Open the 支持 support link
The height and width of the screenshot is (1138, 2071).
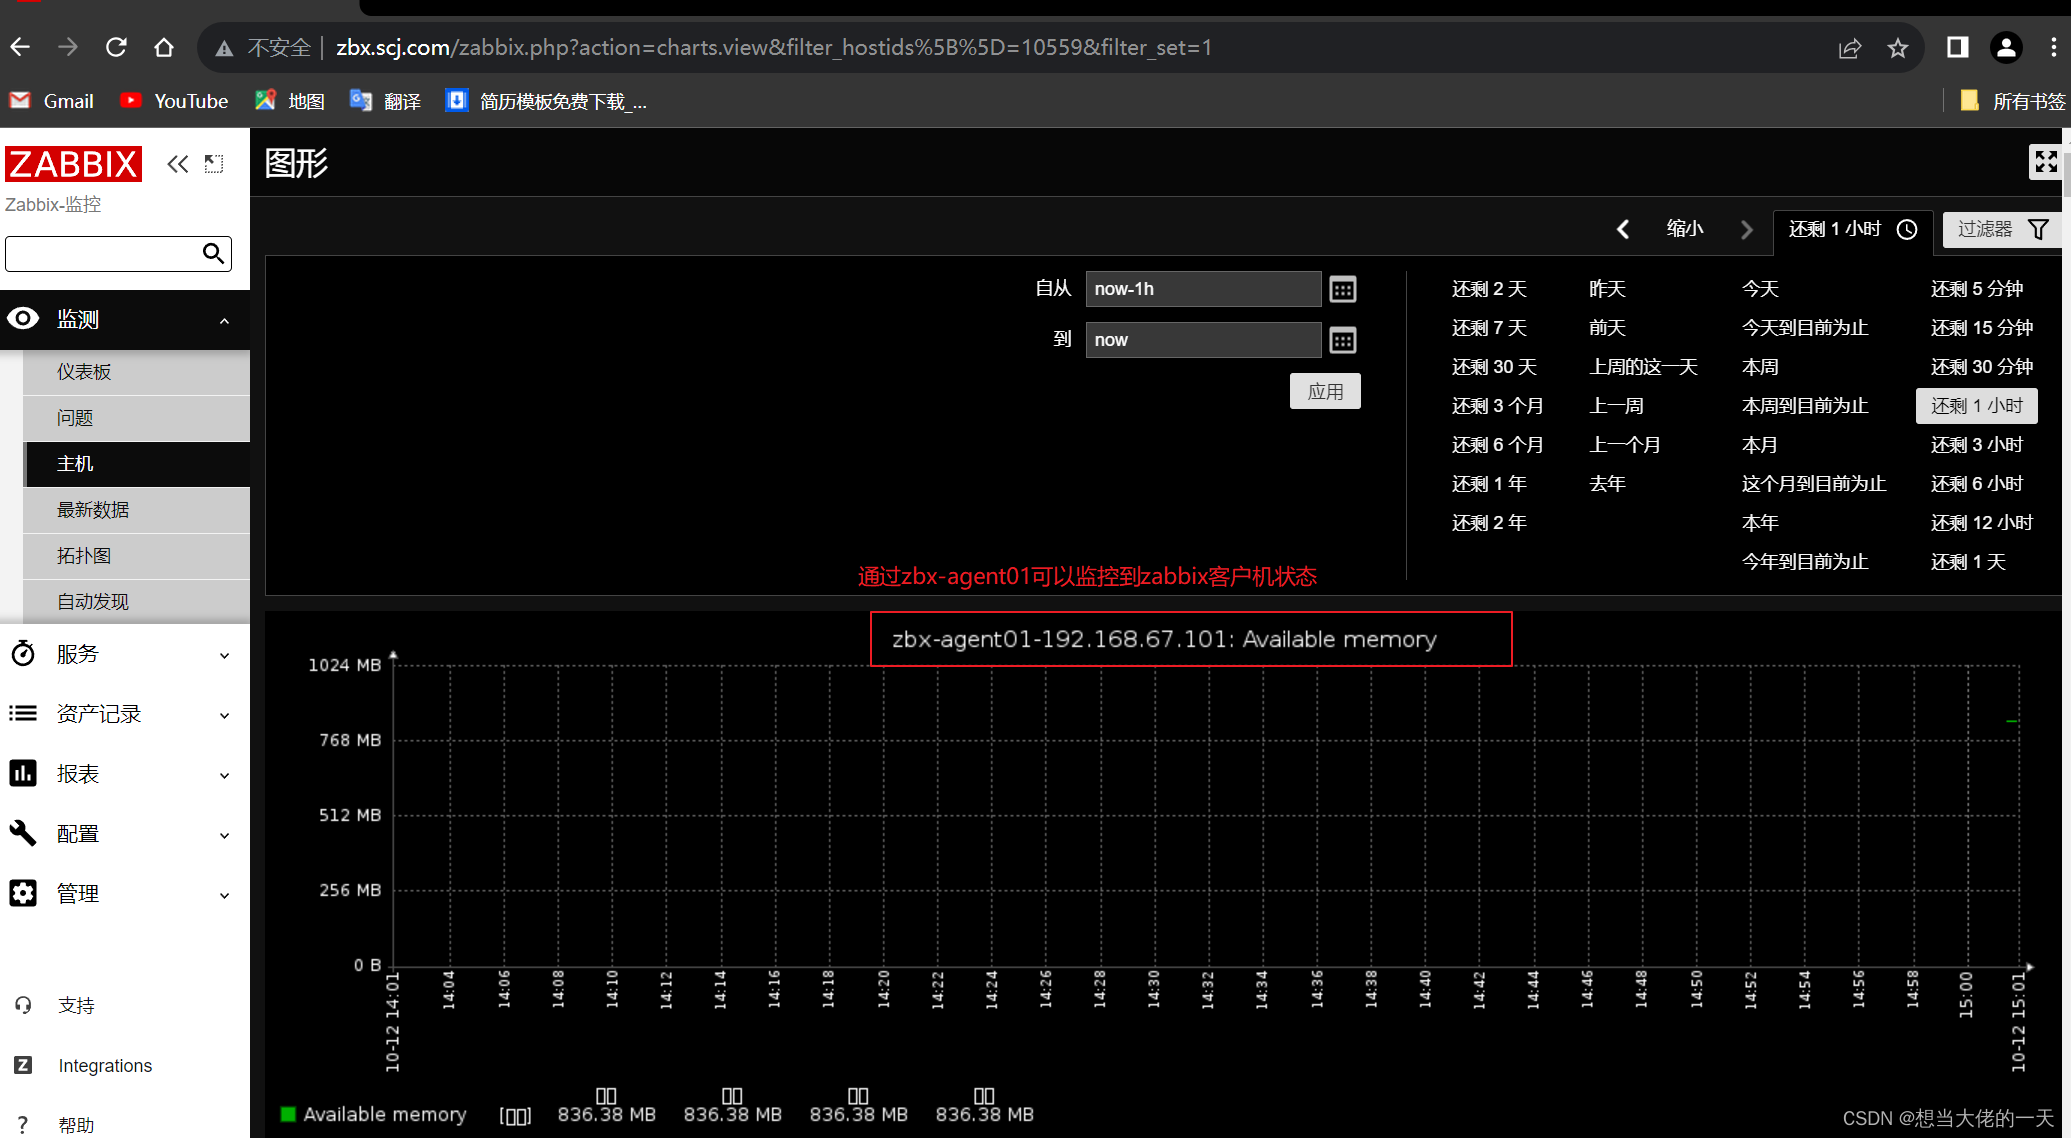[76, 1005]
